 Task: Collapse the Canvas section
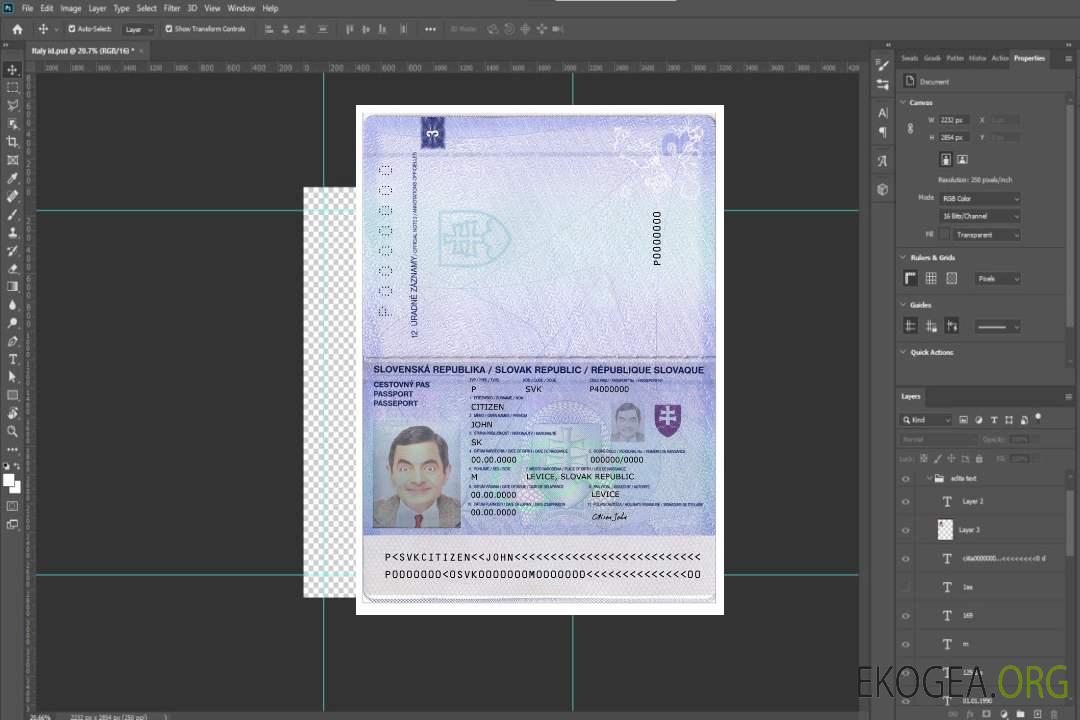click(x=903, y=103)
